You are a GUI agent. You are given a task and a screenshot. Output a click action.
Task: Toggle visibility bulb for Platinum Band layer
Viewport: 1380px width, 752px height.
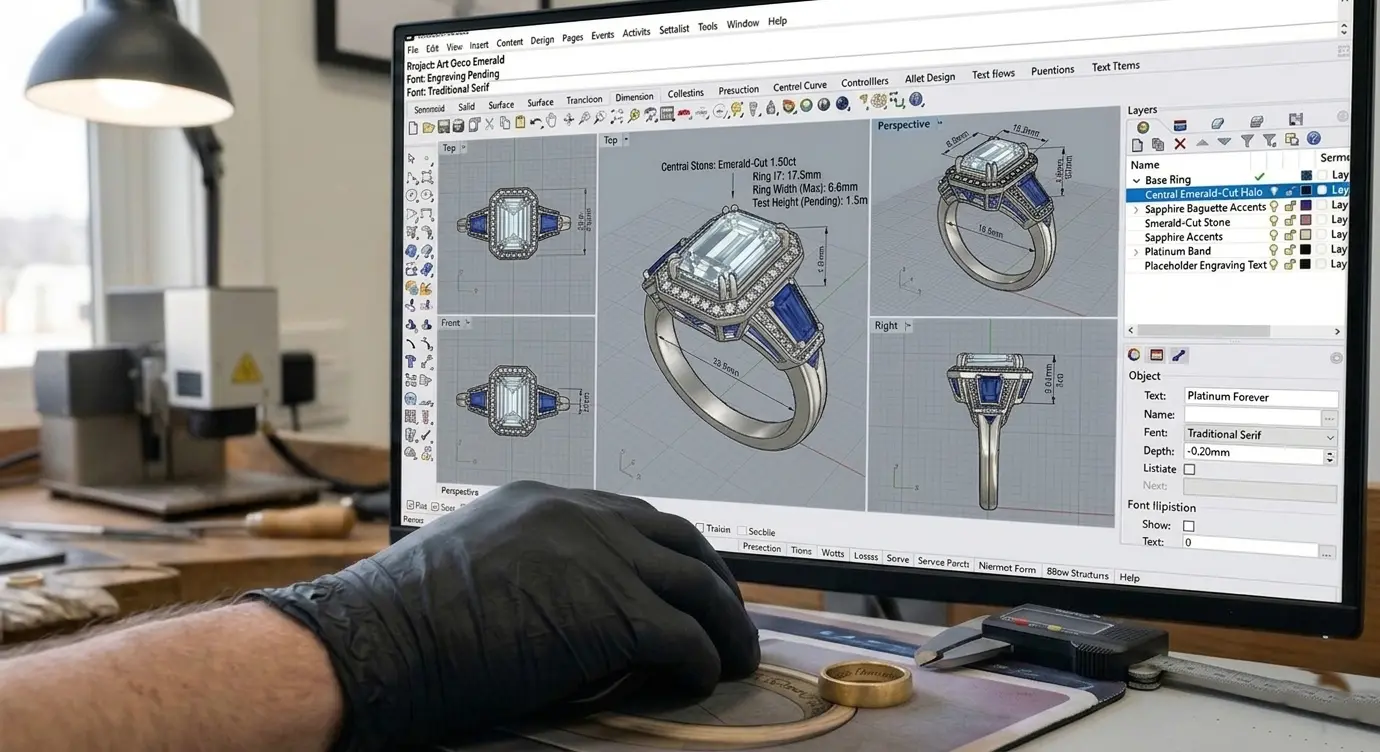[1274, 250]
